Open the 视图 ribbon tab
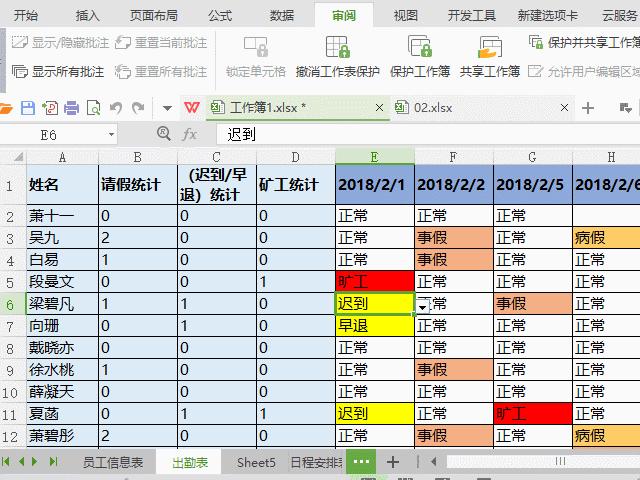The width and height of the screenshot is (640, 480). pos(405,16)
